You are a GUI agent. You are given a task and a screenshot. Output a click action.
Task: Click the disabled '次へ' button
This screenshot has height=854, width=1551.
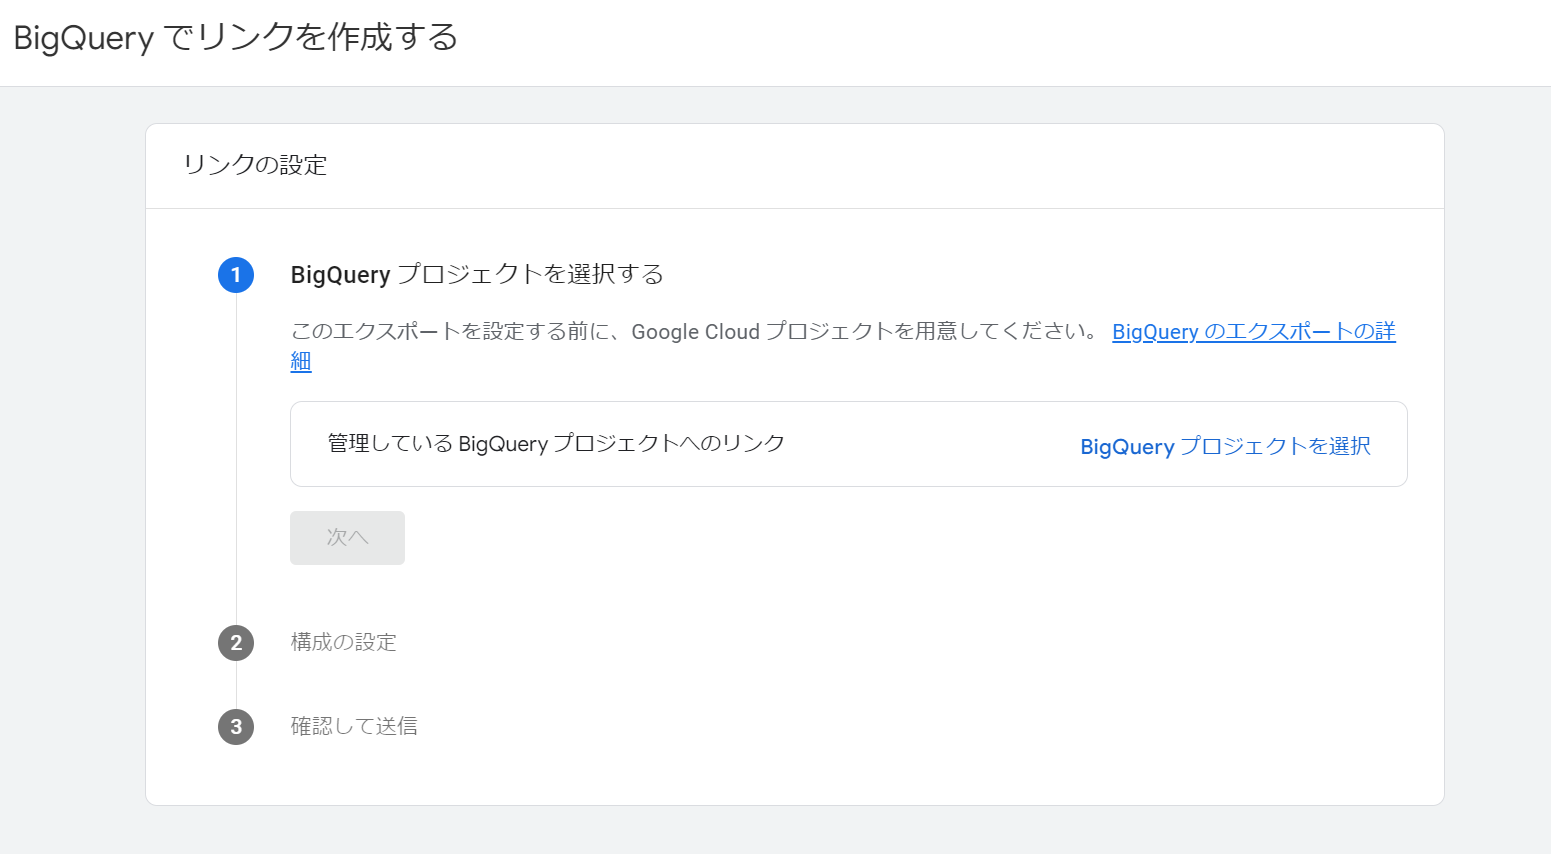(347, 538)
